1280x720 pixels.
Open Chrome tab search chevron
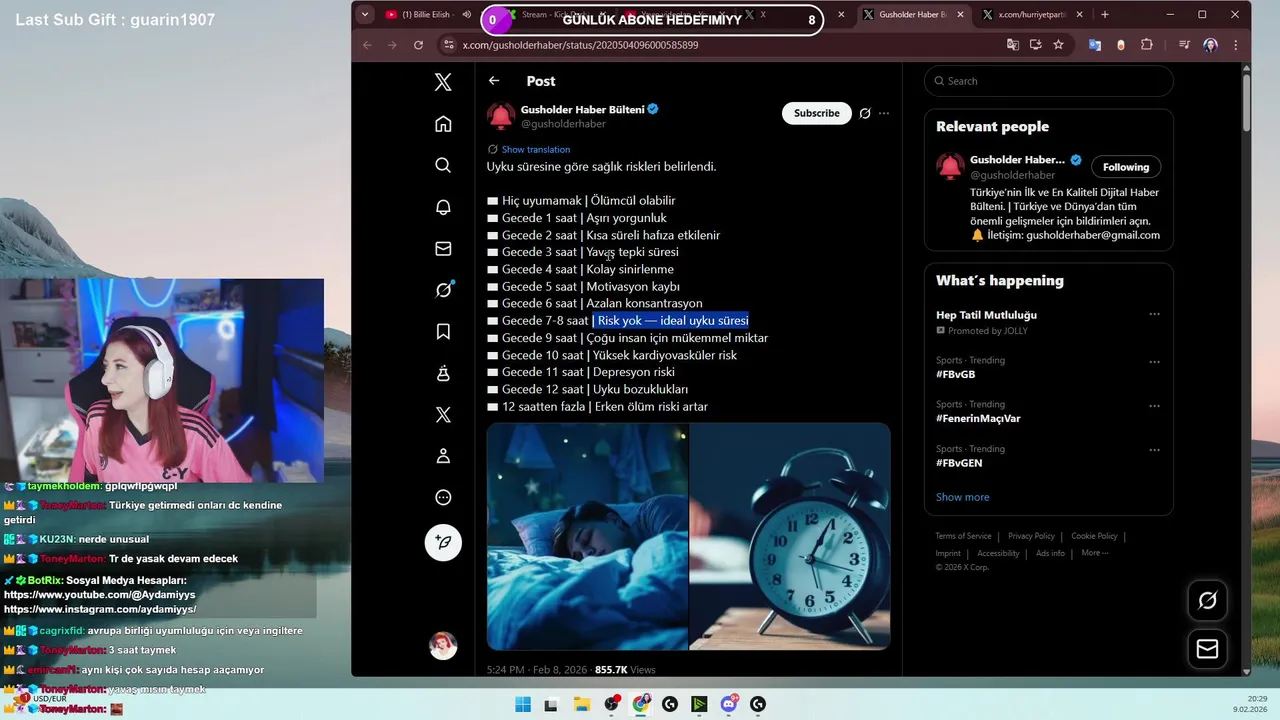pyautogui.click(x=365, y=14)
